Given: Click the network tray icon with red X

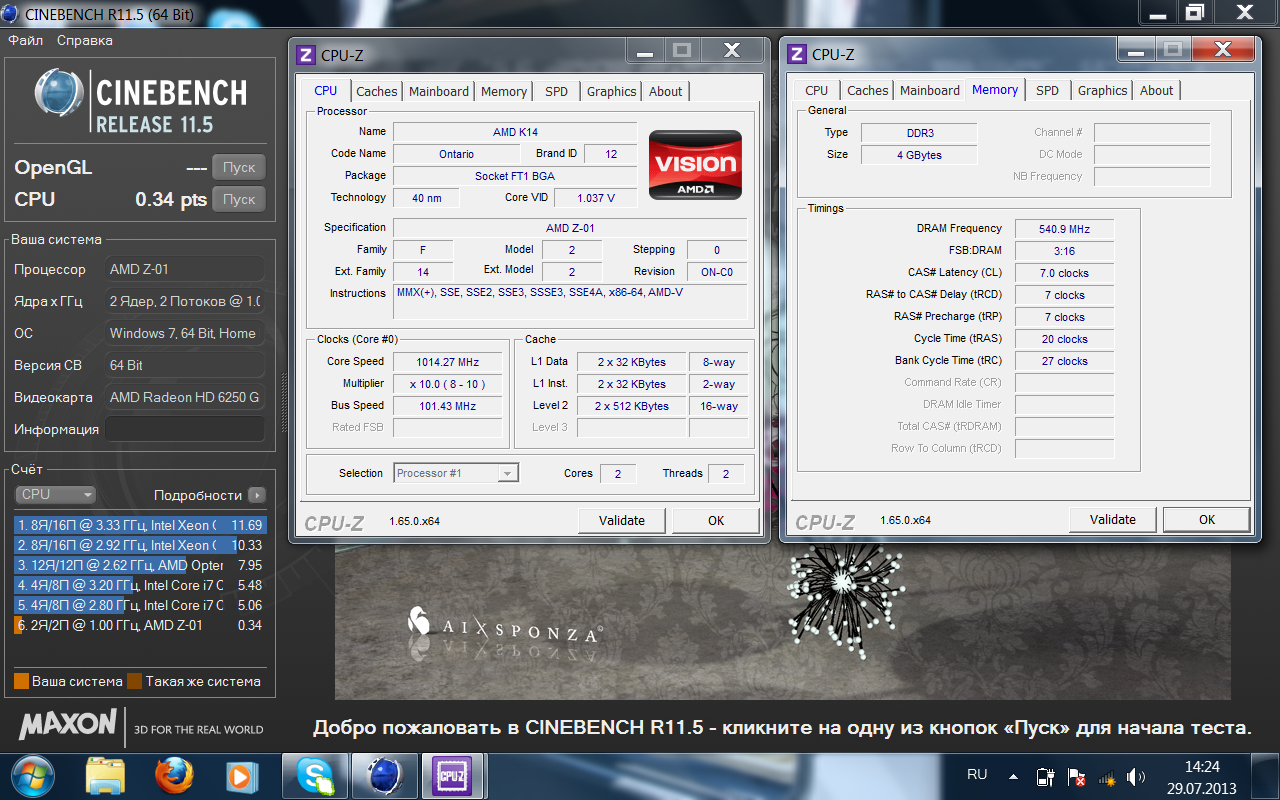Looking at the screenshot, I should point(1077,777).
